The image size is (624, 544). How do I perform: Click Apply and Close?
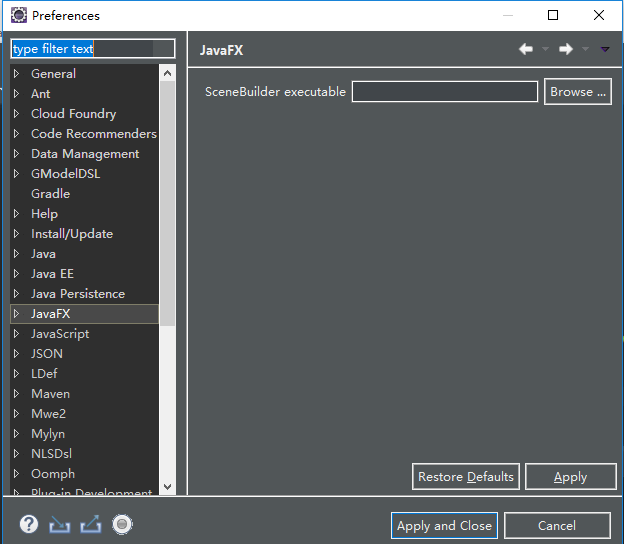pos(444,525)
